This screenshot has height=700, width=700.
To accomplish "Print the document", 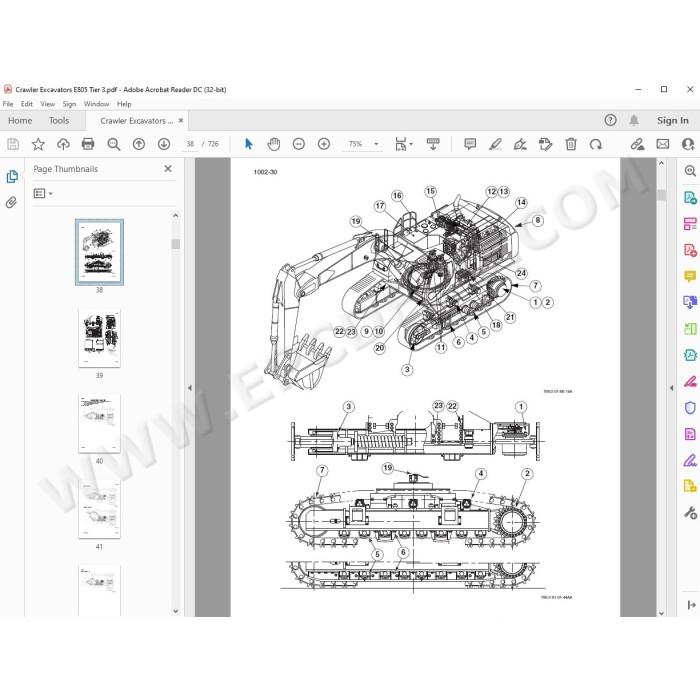I will coord(88,144).
